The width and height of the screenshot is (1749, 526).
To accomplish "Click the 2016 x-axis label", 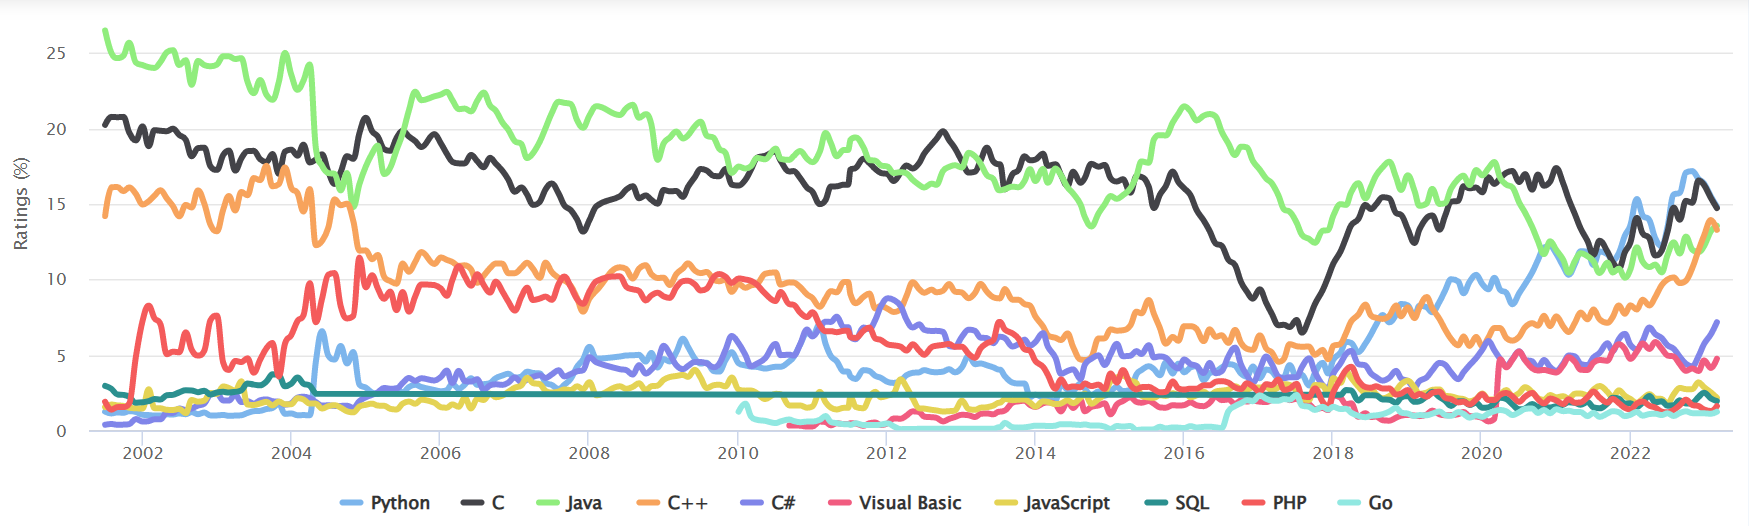I will (1184, 453).
